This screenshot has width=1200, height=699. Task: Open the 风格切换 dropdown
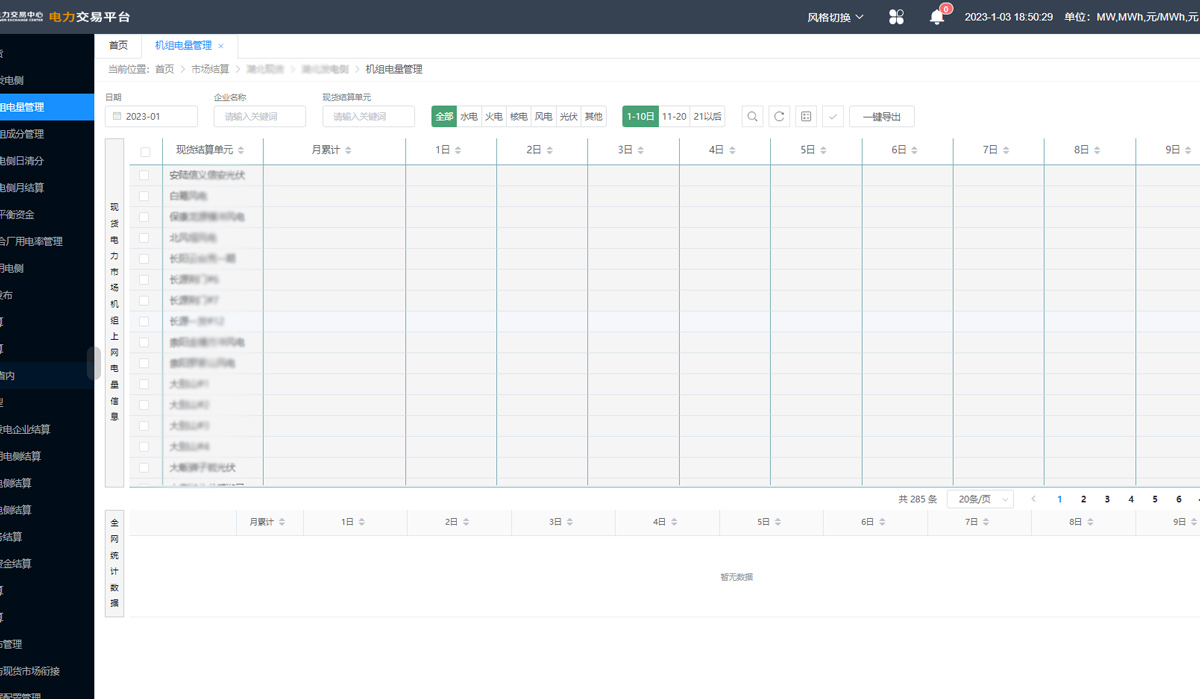836,17
